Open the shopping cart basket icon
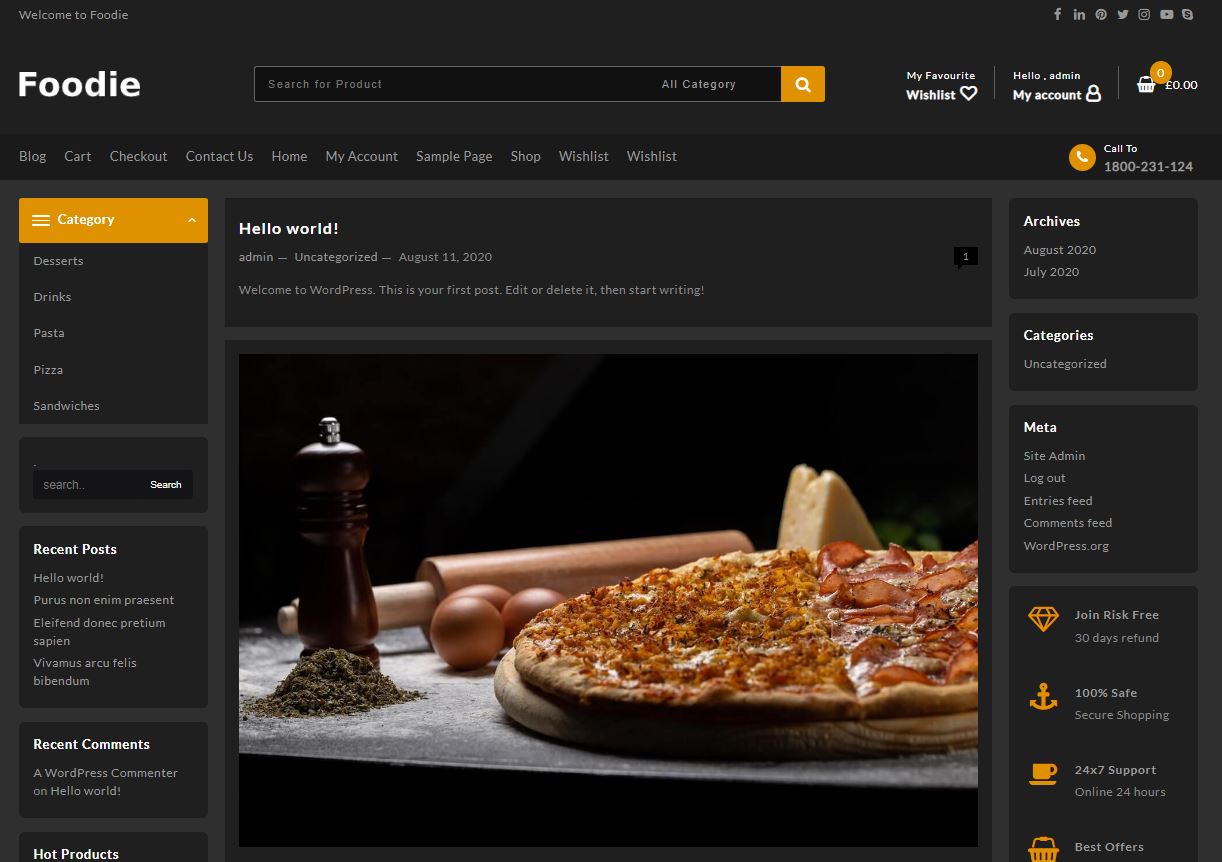The height and width of the screenshot is (862, 1222). pyautogui.click(x=1146, y=85)
